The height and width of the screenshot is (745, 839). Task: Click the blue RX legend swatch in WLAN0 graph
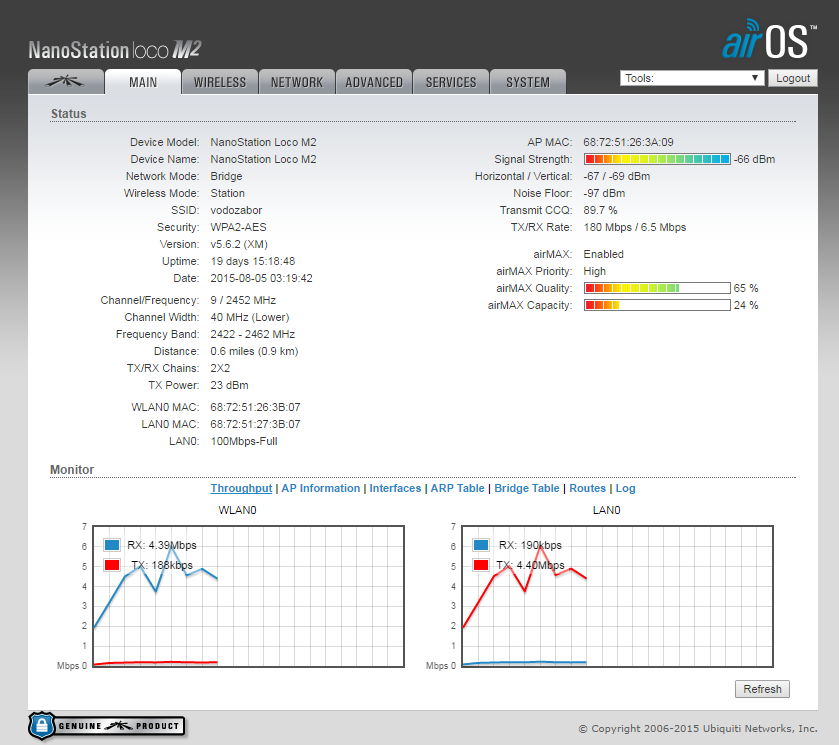pyautogui.click(x=112, y=545)
